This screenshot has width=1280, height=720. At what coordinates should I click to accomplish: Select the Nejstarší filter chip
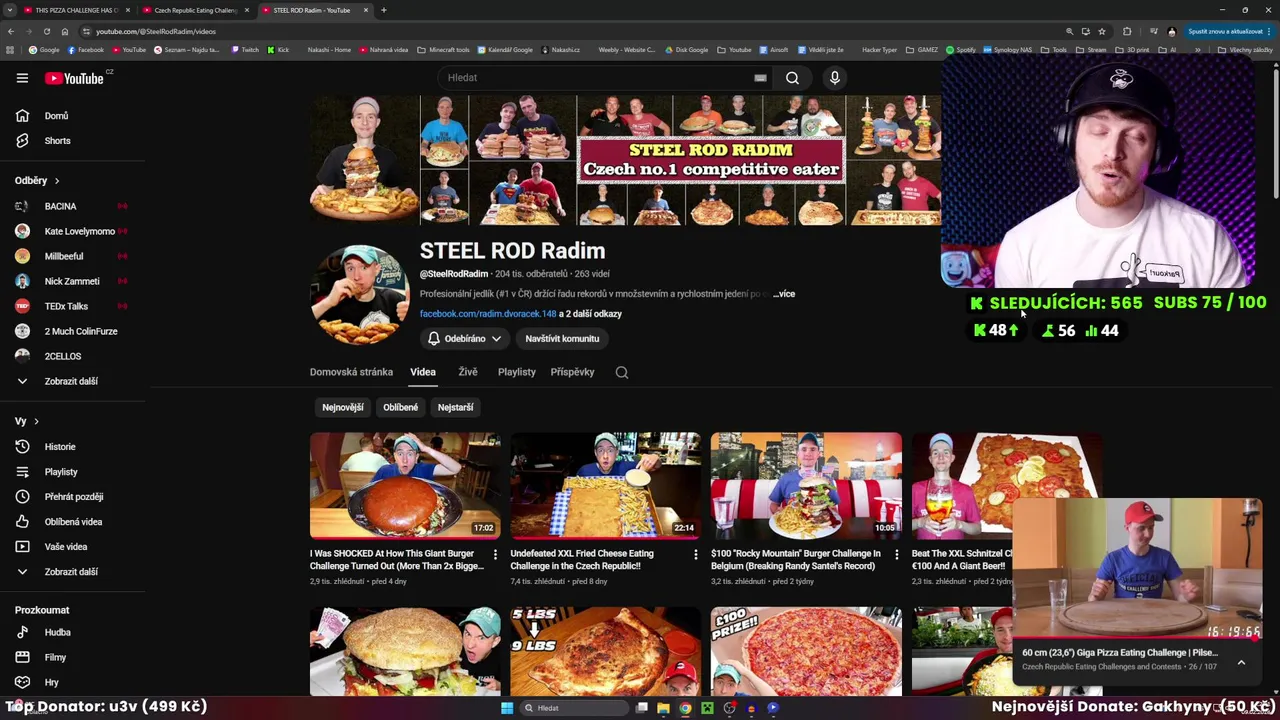pyautogui.click(x=456, y=407)
